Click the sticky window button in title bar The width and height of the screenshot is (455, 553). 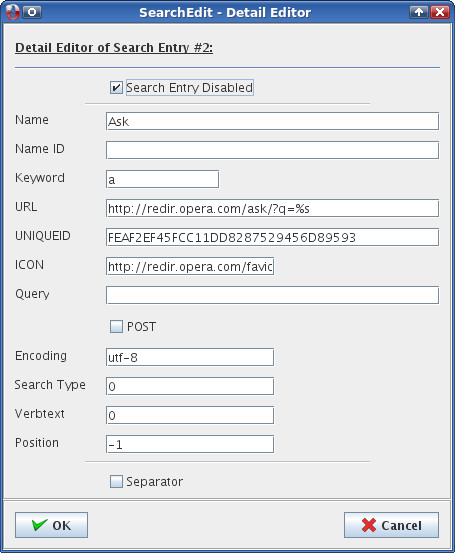(x=32, y=12)
